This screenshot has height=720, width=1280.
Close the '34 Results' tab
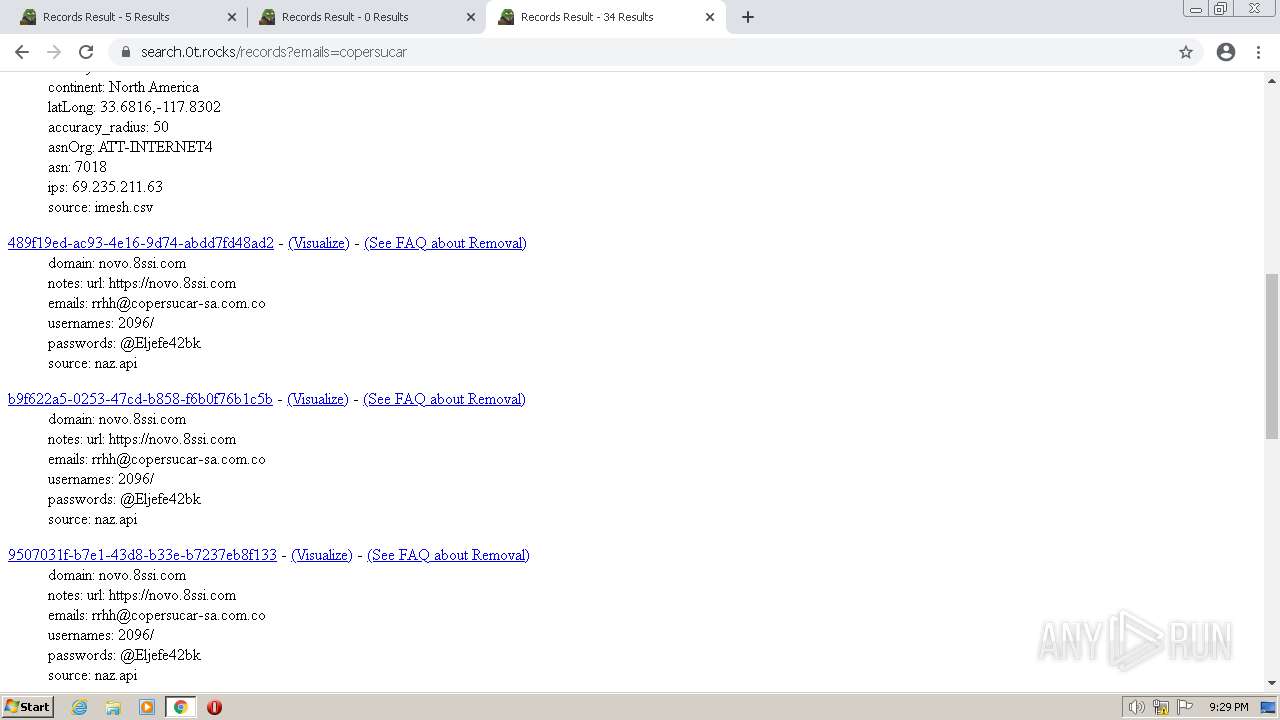[710, 17]
